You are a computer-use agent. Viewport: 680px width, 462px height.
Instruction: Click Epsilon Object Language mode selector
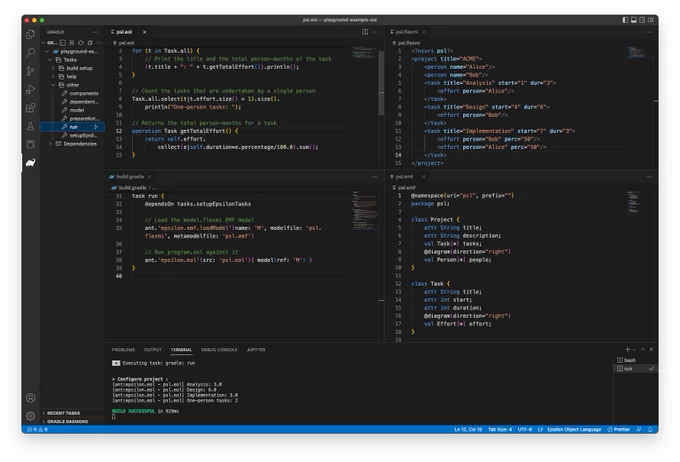[574, 429]
